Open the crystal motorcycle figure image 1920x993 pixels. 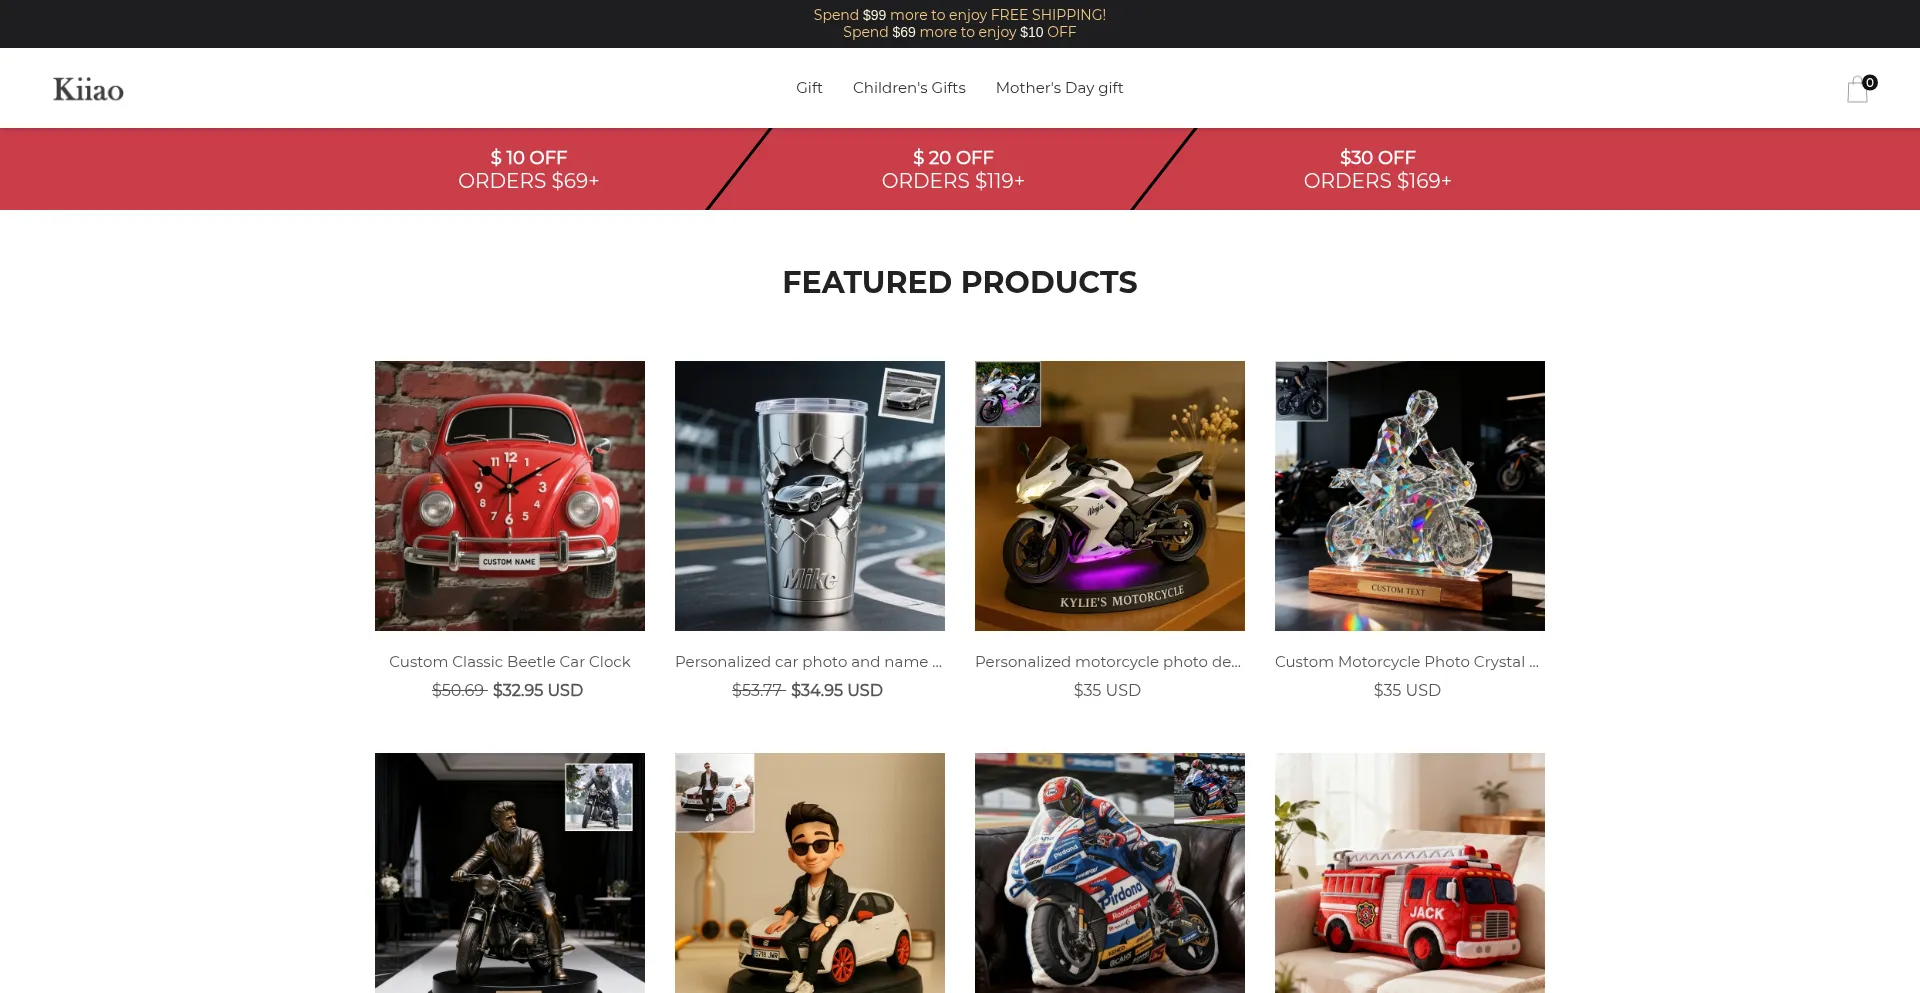tap(1410, 496)
